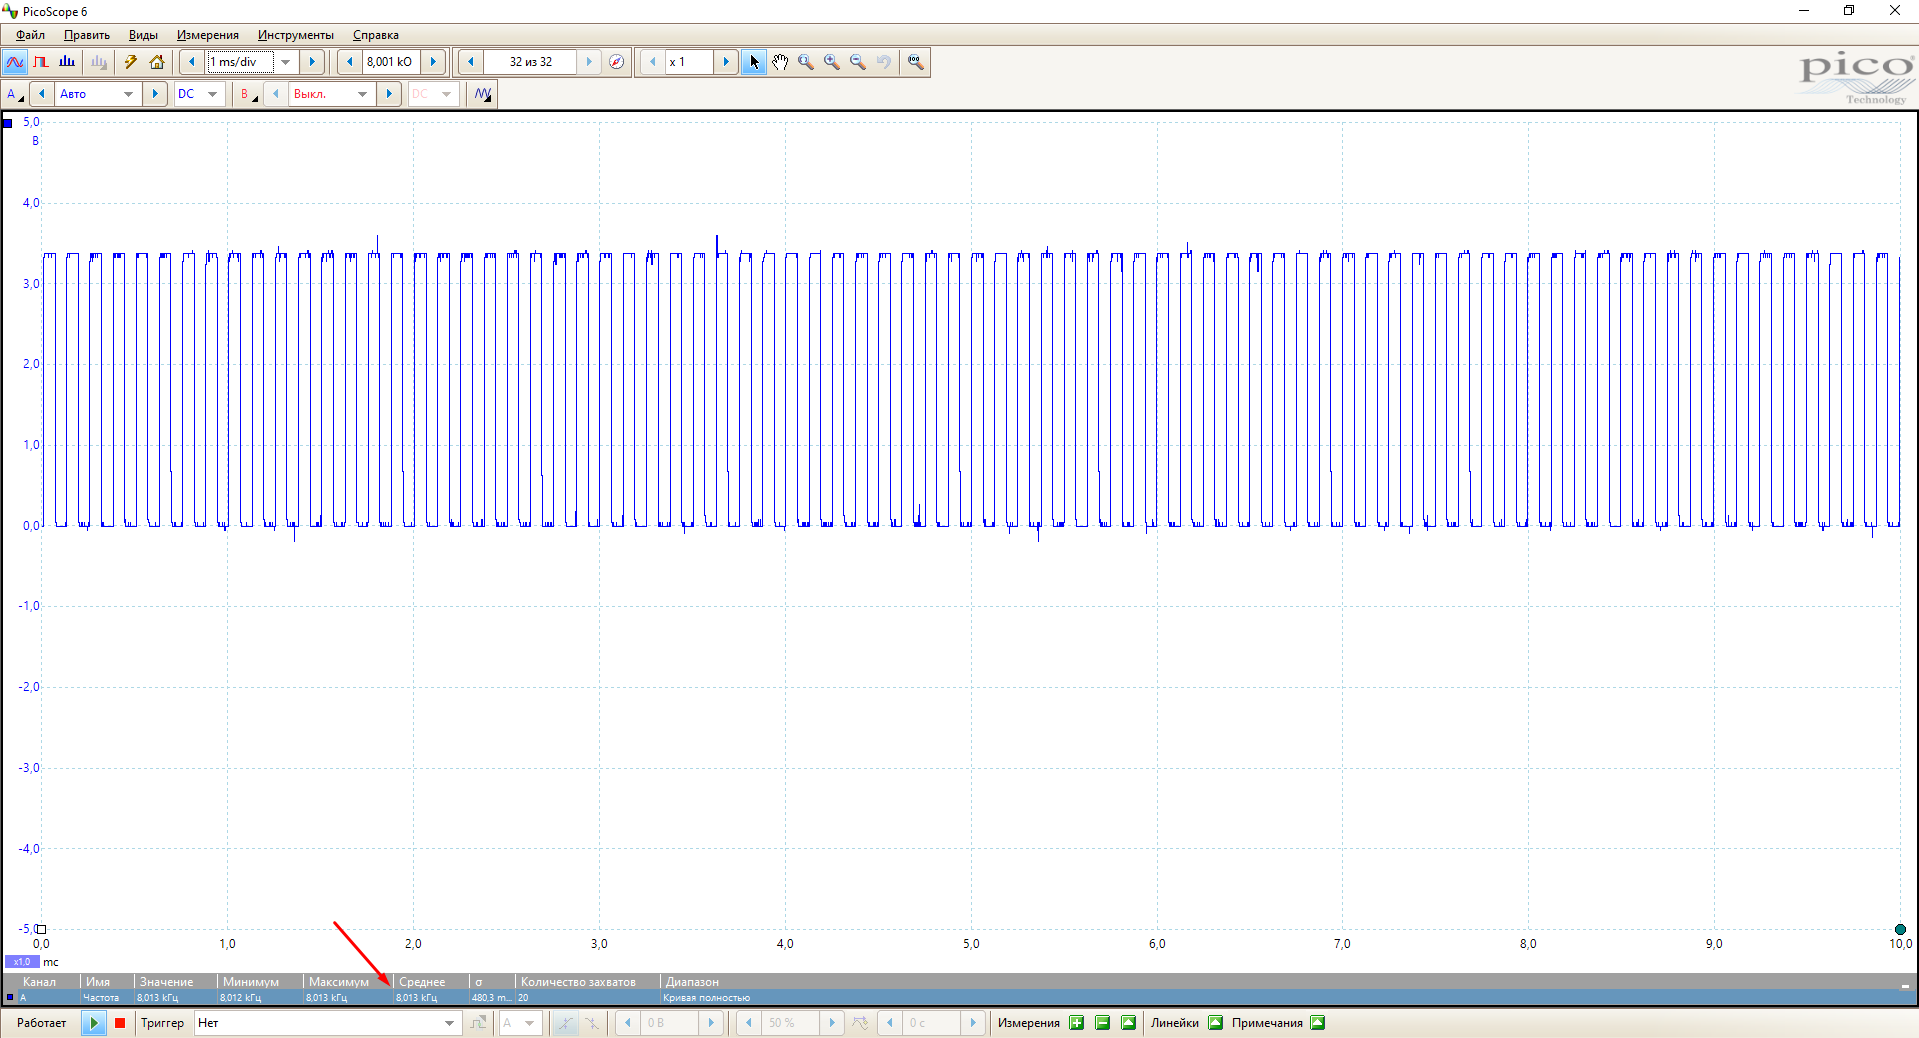The width and height of the screenshot is (1919, 1038).
Task: Select the Hand pan tool
Action: 780,62
